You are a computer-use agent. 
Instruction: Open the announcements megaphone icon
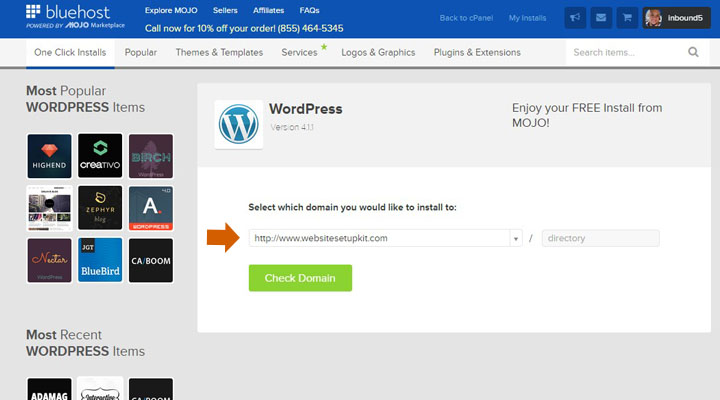(575, 18)
